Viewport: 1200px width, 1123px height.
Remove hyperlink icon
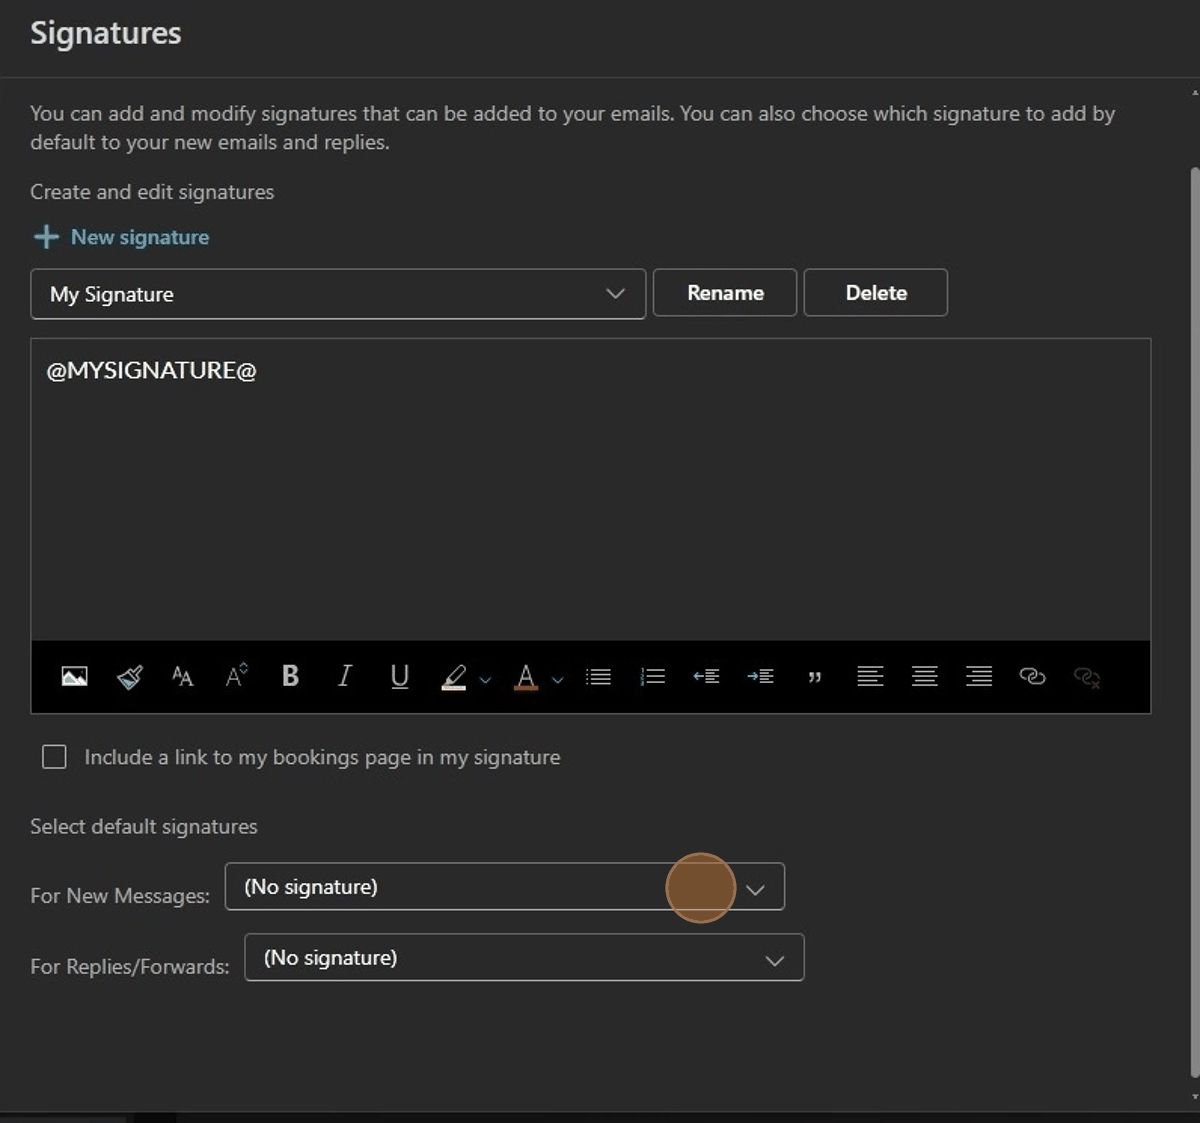pos(1087,678)
